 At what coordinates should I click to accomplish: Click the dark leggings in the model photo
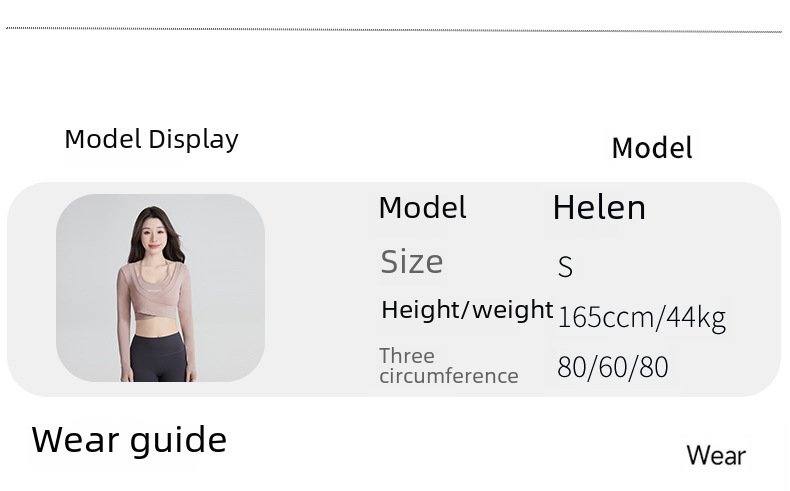[160, 356]
